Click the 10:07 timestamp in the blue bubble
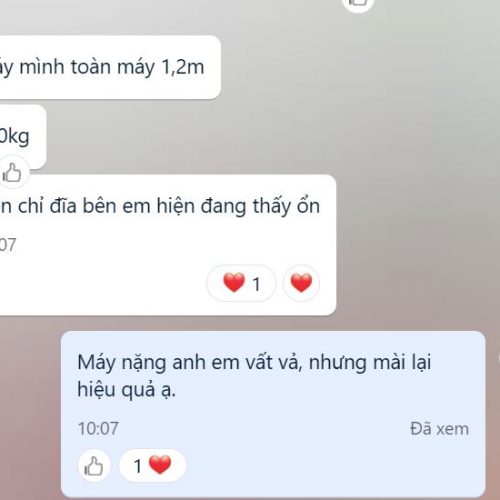500x500 pixels. pos(98,428)
